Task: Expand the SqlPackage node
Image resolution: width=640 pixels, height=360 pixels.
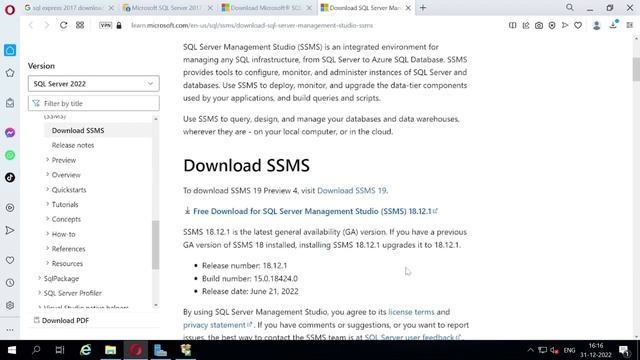Action: (40, 278)
